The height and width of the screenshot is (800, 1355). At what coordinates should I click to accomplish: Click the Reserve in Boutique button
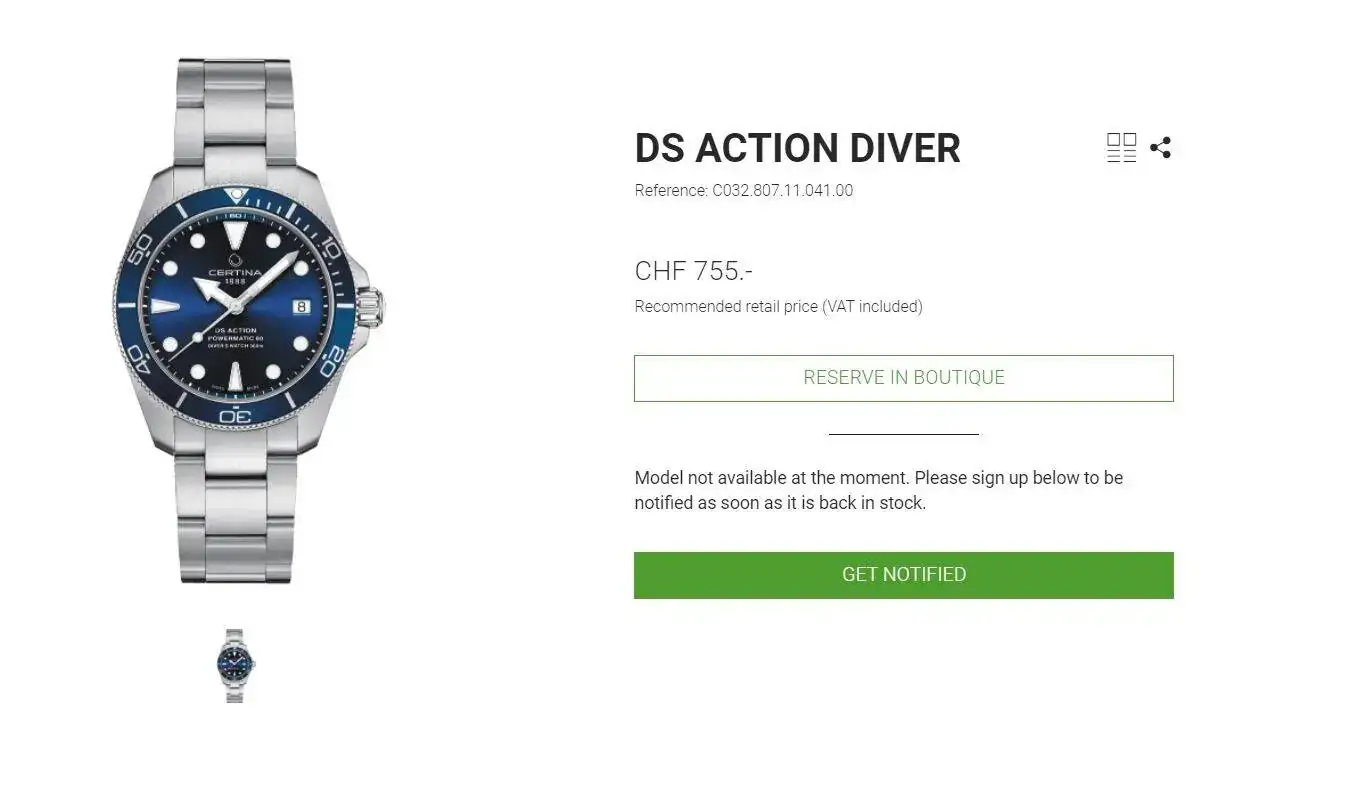(x=903, y=378)
